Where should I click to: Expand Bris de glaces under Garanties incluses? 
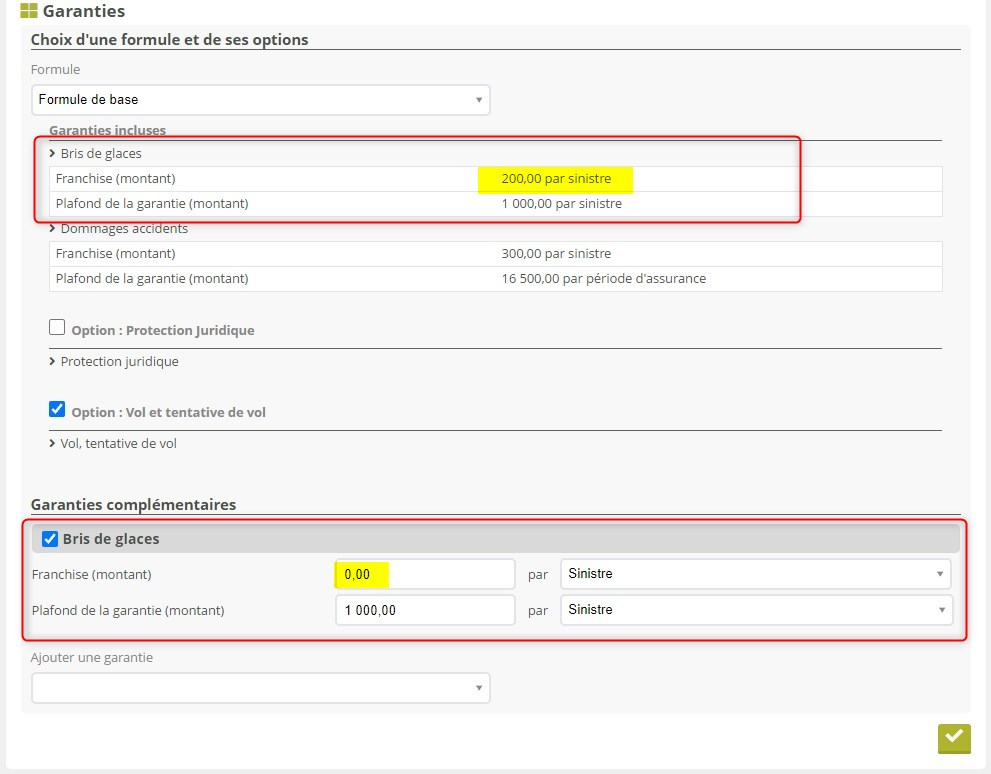99,154
